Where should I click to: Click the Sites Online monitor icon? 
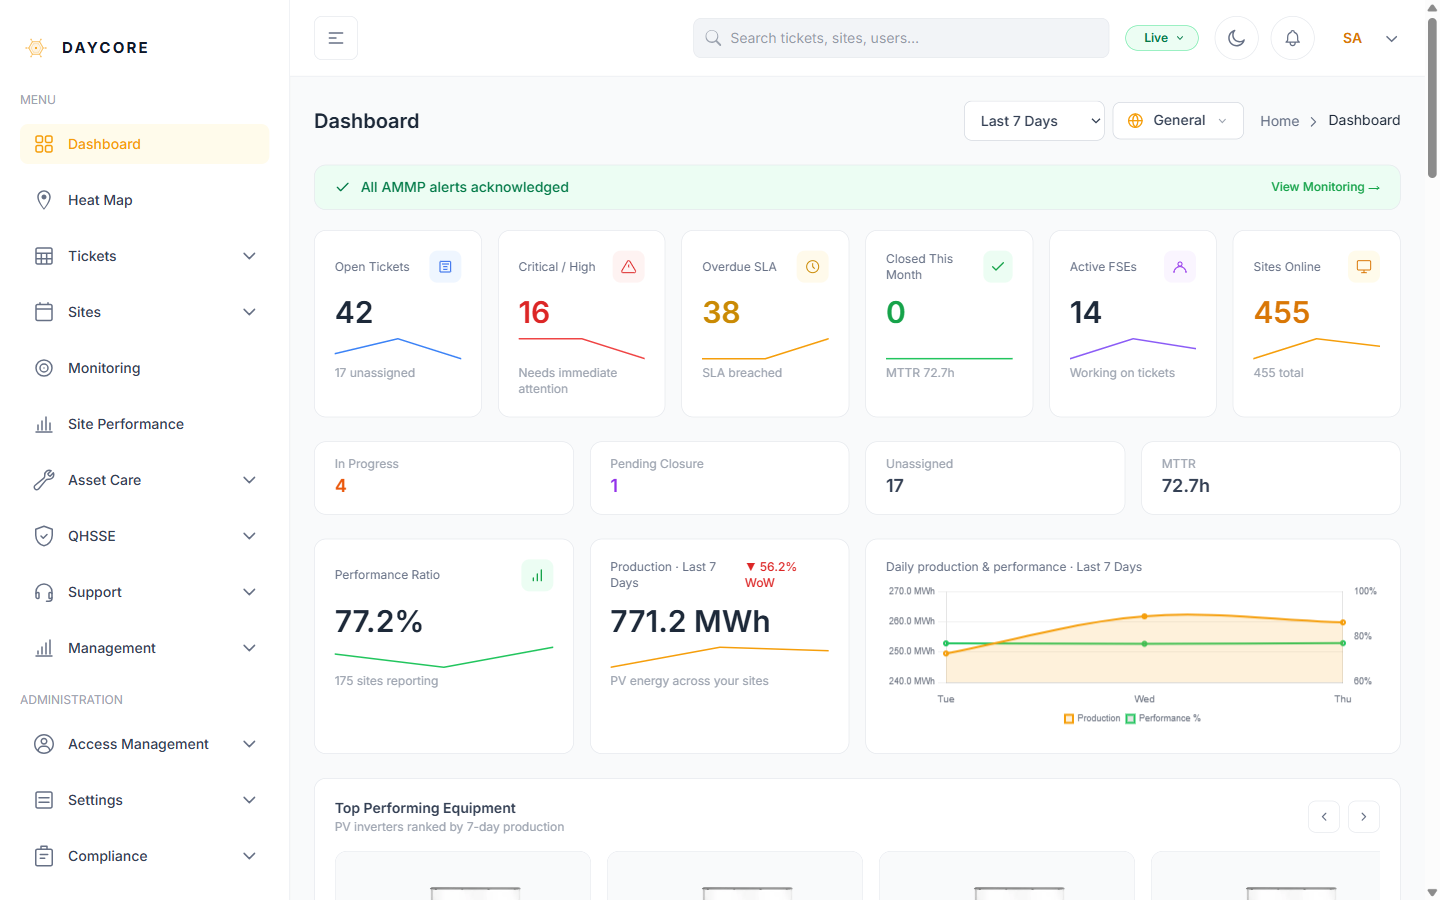tap(1364, 267)
